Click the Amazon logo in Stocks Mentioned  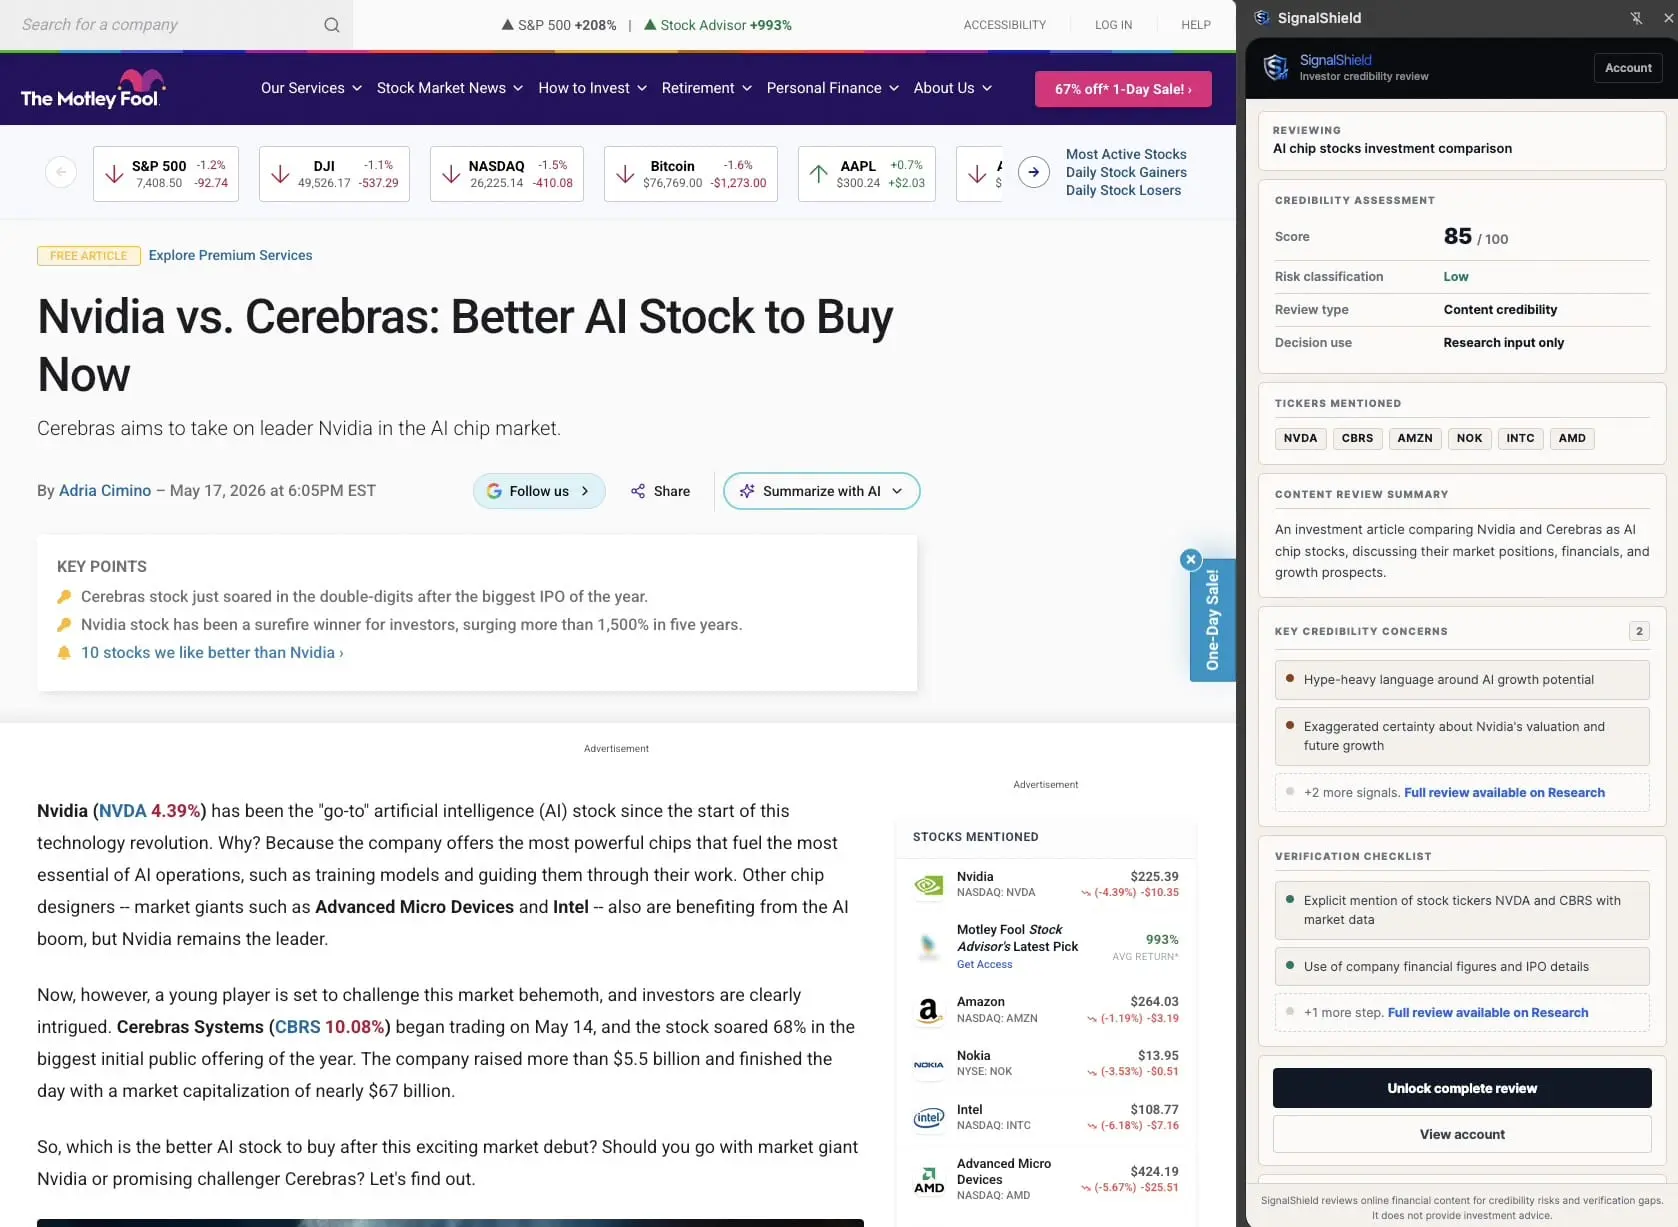tap(929, 1011)
